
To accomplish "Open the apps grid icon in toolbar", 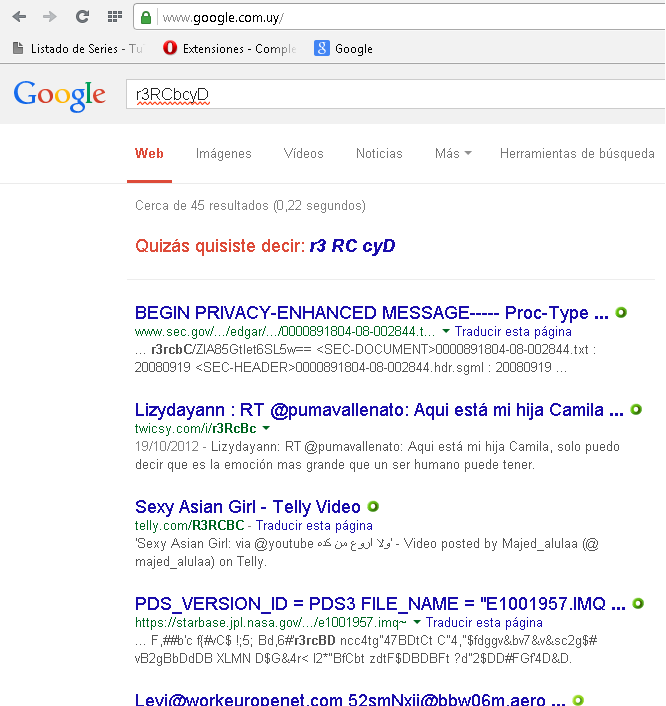I will coord(115,17).
